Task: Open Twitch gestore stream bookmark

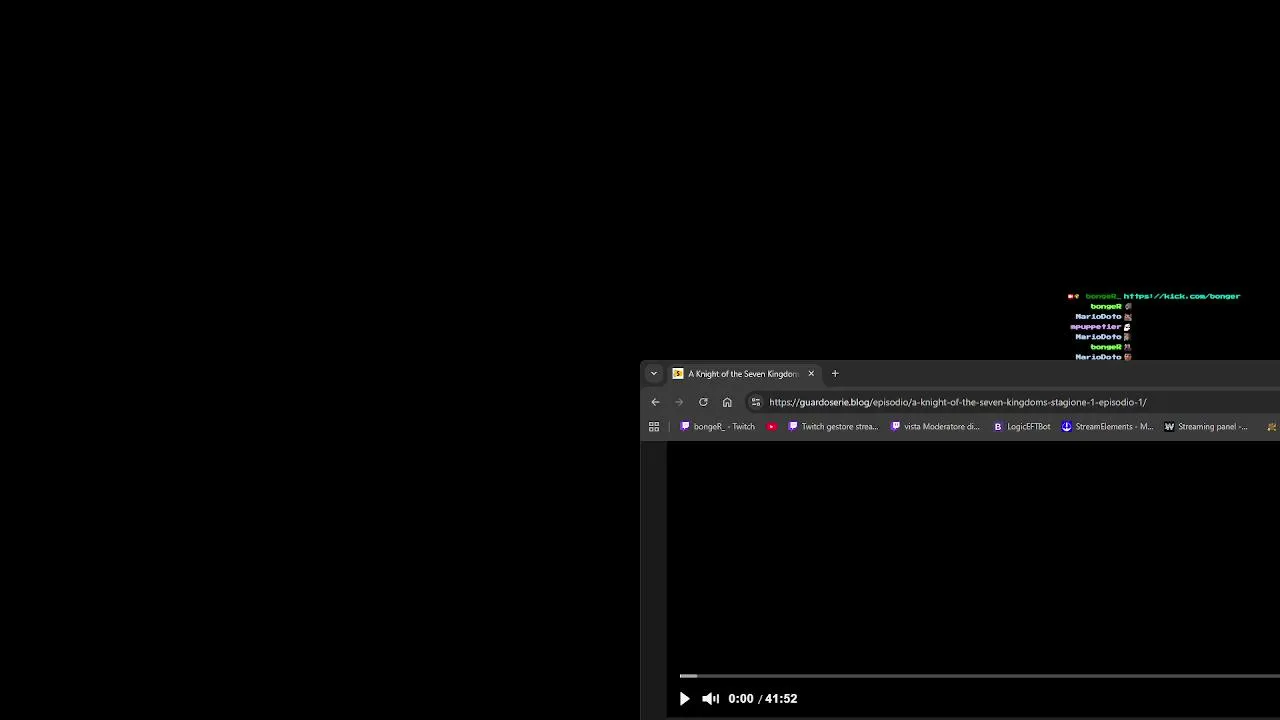Action: [833, 427]
